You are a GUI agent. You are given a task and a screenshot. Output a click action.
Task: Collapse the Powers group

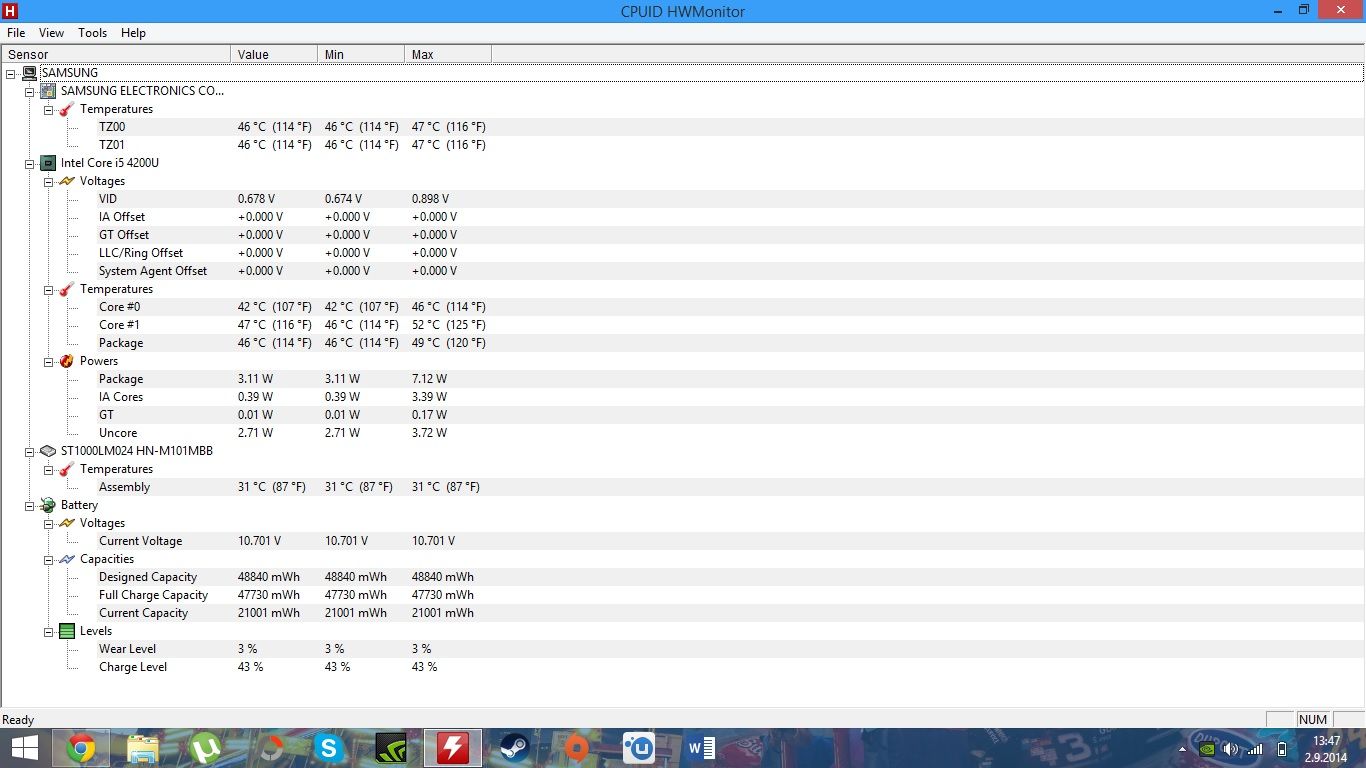pos(49,361)
